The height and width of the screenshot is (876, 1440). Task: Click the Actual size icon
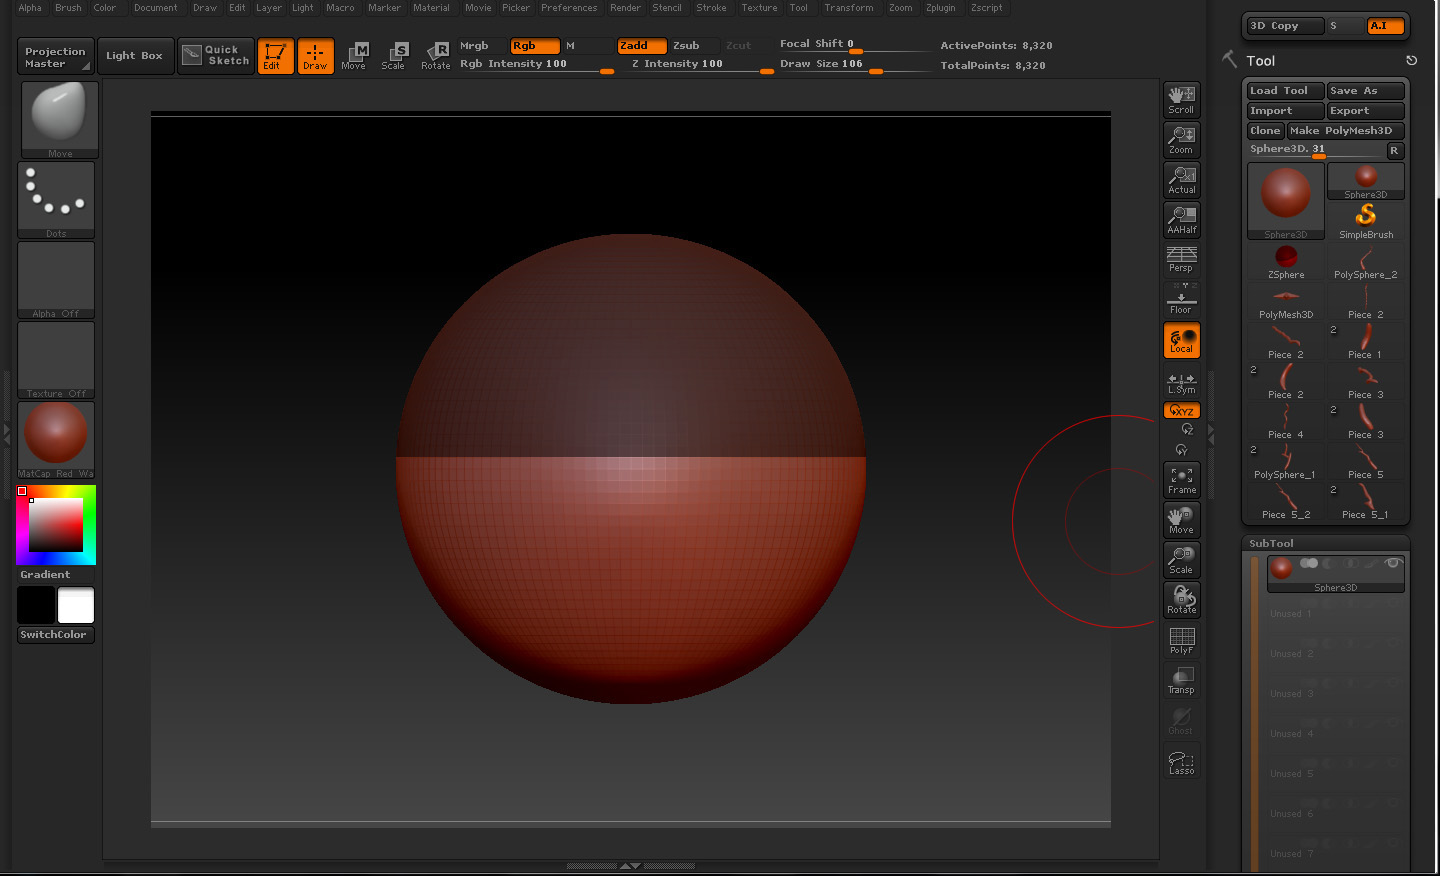coord(1181,180)
